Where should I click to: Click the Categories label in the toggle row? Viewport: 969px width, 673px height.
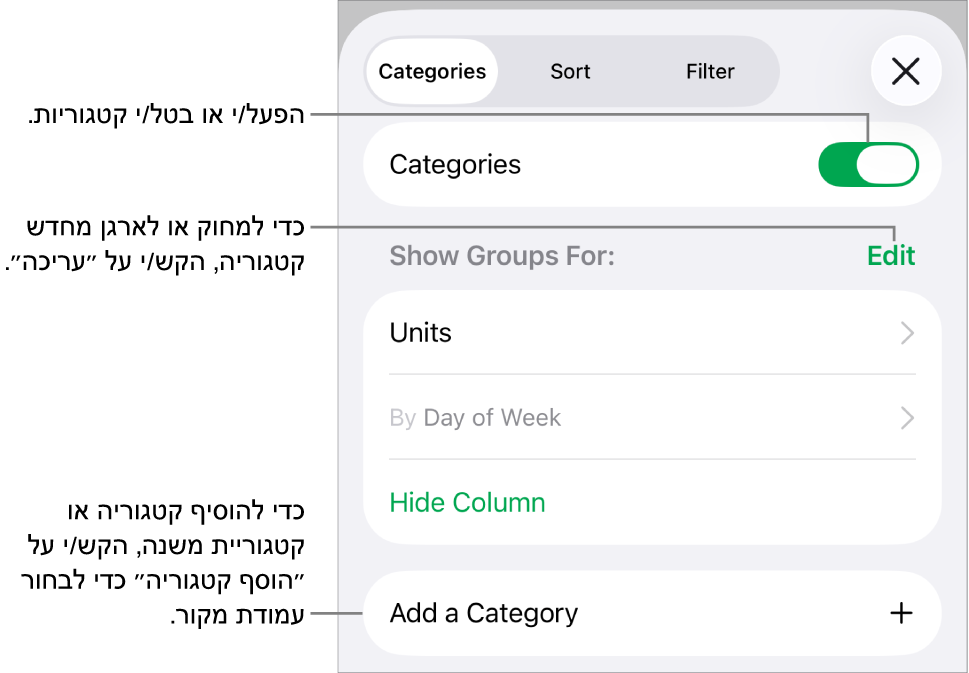pos(455,165)
